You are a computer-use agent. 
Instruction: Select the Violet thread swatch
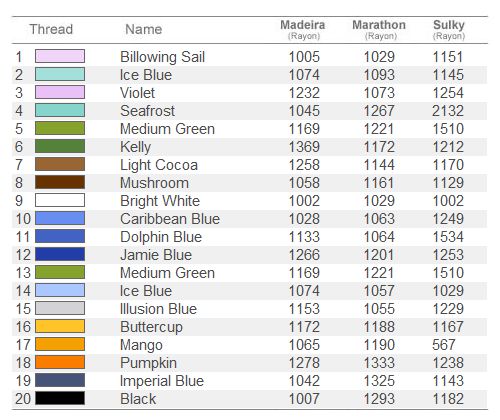click(x=60, y=92)
